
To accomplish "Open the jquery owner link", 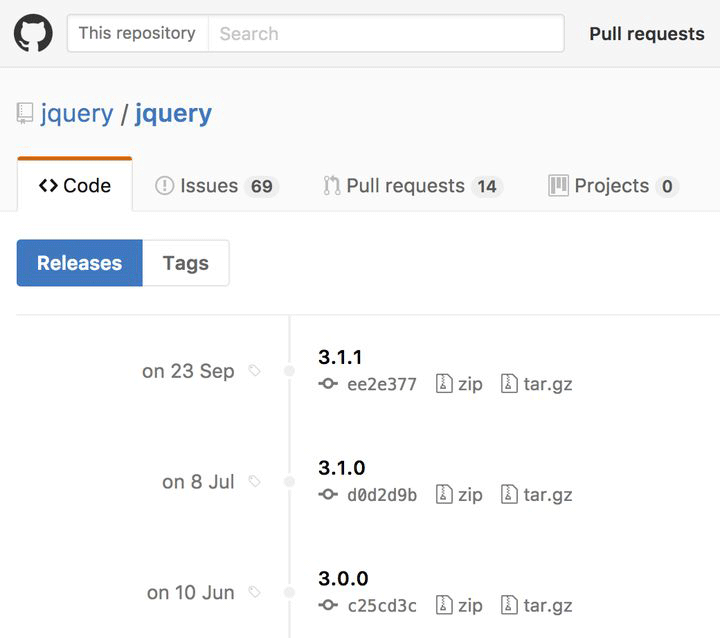I will 77,114.
